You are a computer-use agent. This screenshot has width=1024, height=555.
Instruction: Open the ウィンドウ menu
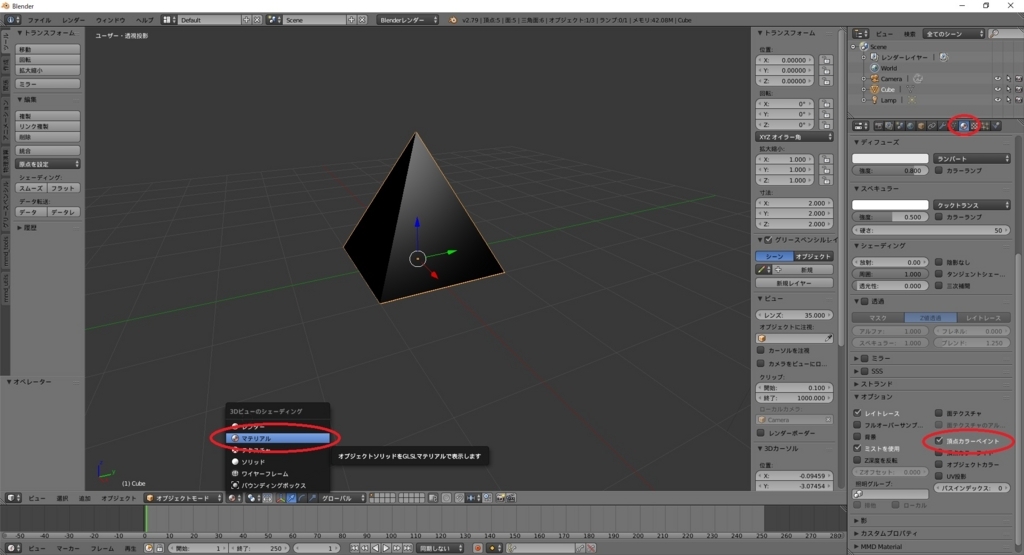(x=110, y=20)
